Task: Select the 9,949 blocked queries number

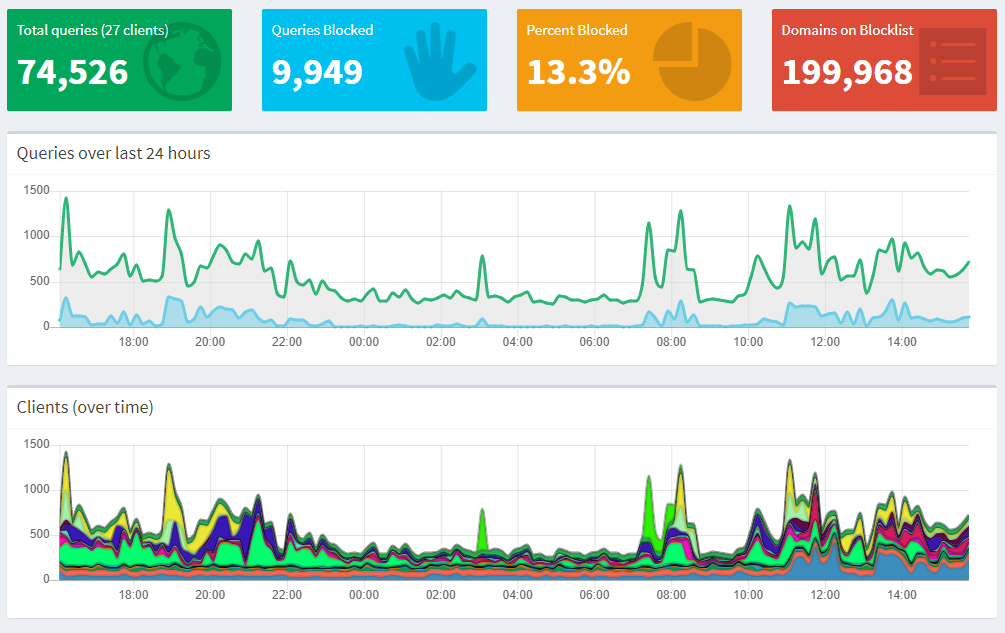Action: point(317,72)
